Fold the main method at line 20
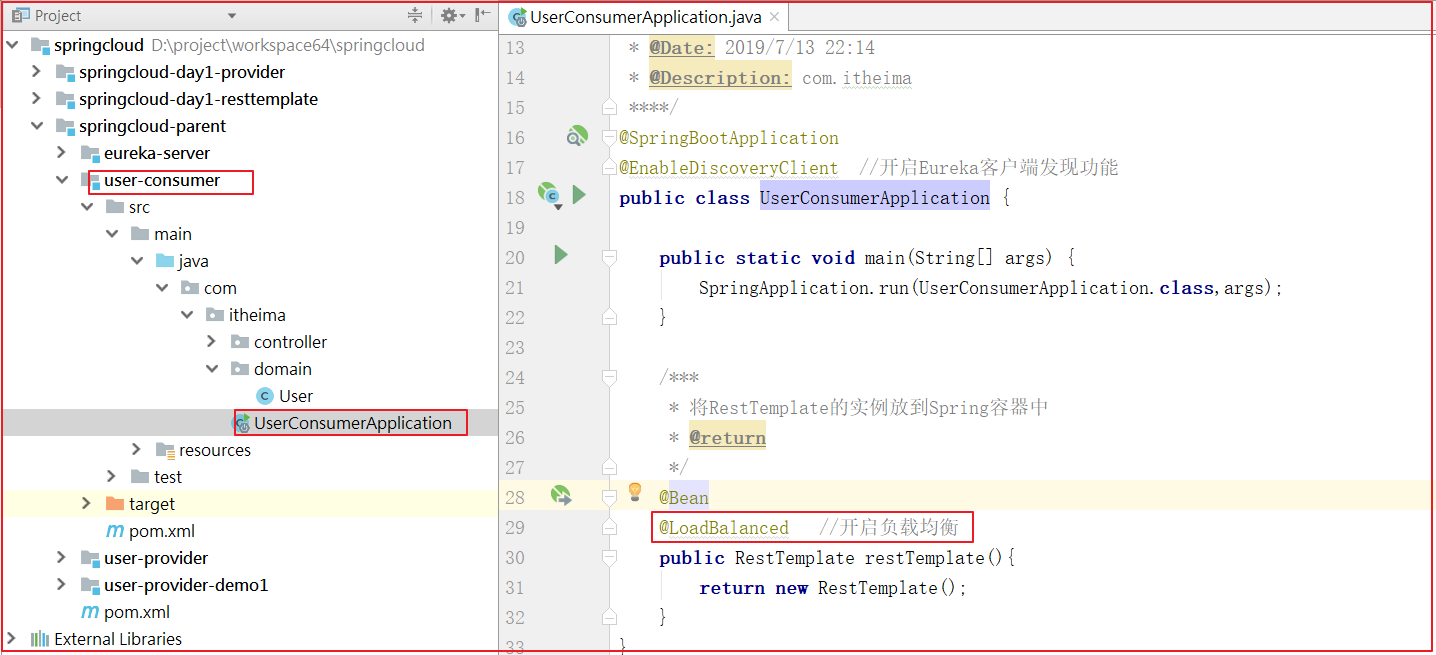1436x655 pixels. tap(609, 258)
